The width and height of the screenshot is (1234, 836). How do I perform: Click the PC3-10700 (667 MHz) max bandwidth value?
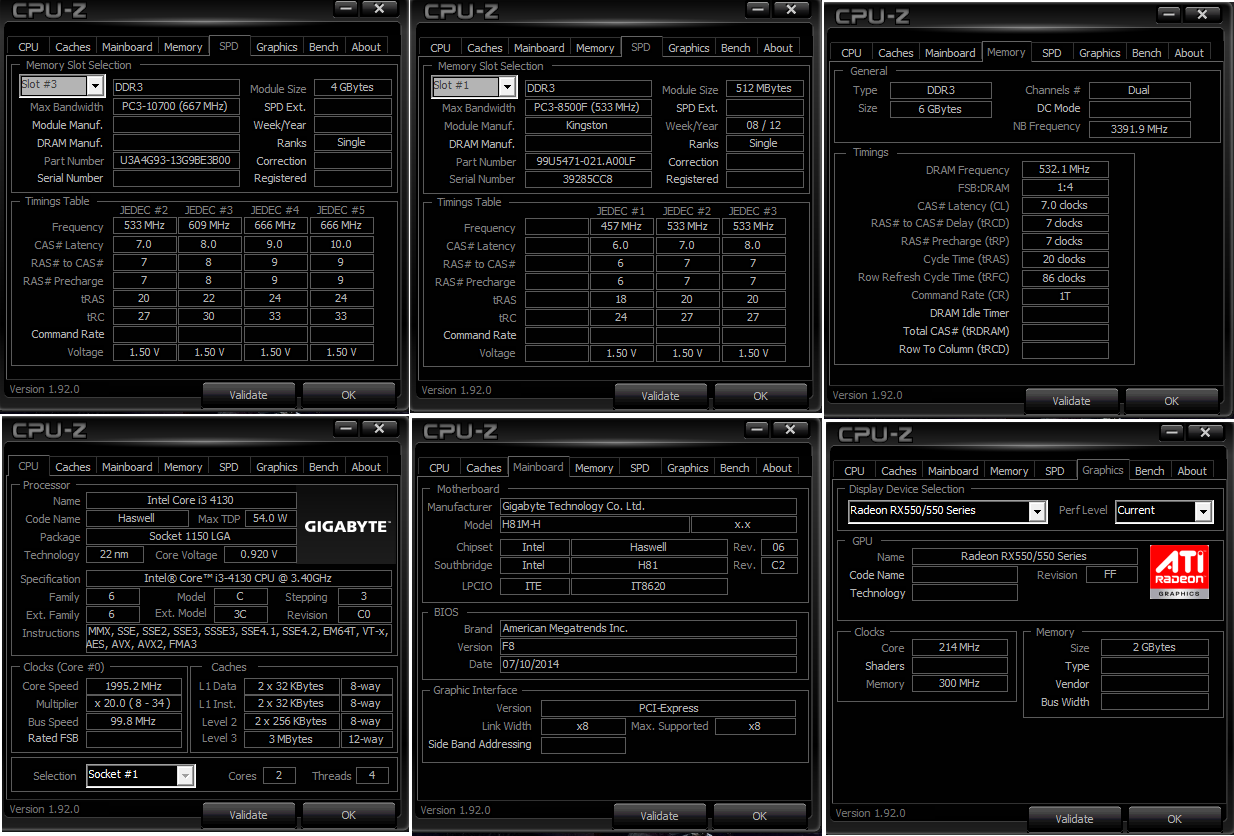coord(176,106)
